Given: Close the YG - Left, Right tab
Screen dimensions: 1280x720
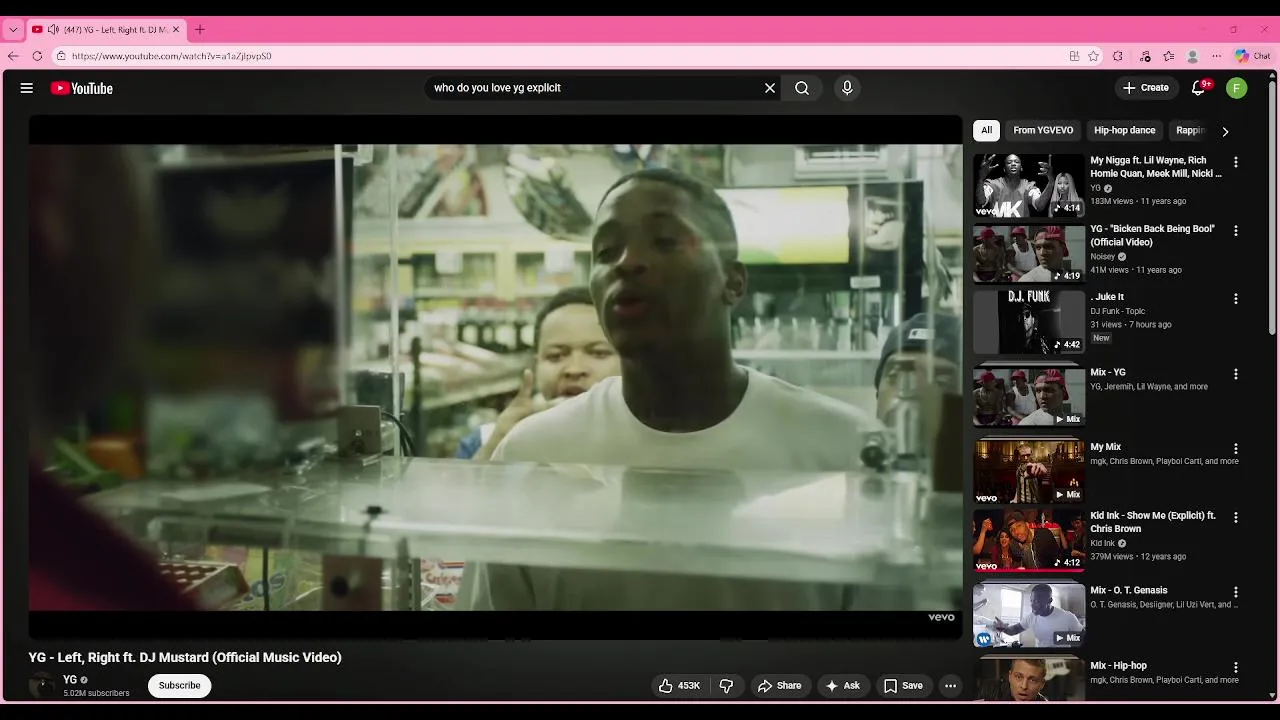Looking at the screenshot, I should (176, 30).
